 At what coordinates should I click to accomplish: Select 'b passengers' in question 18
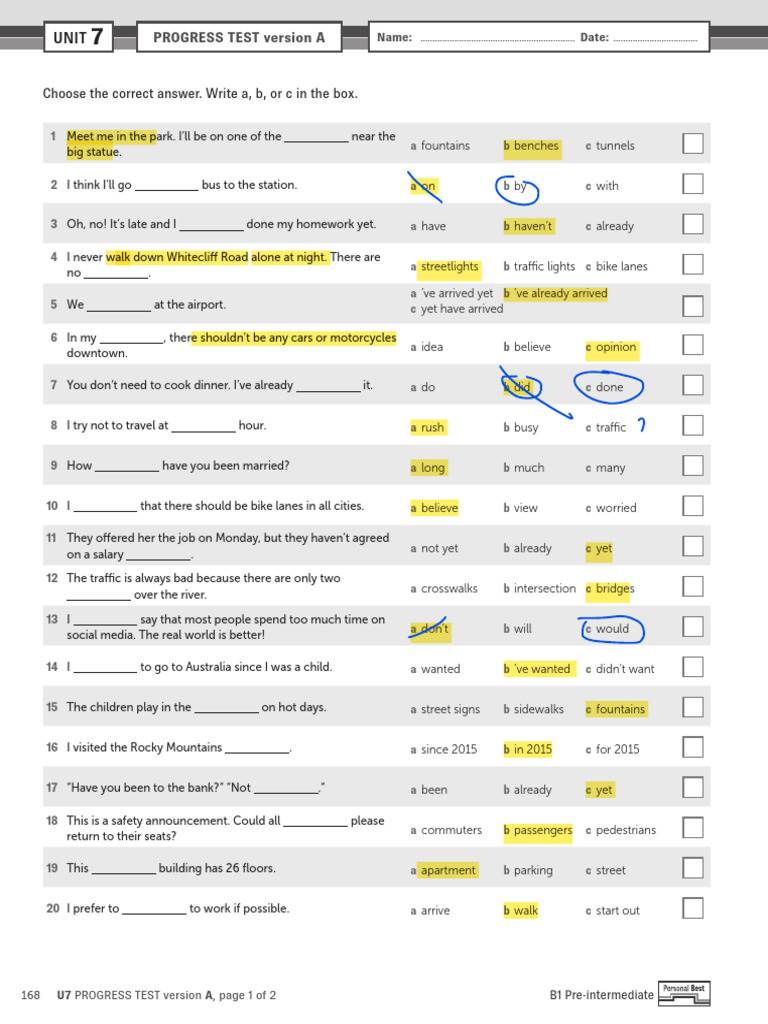coord(539,830)
